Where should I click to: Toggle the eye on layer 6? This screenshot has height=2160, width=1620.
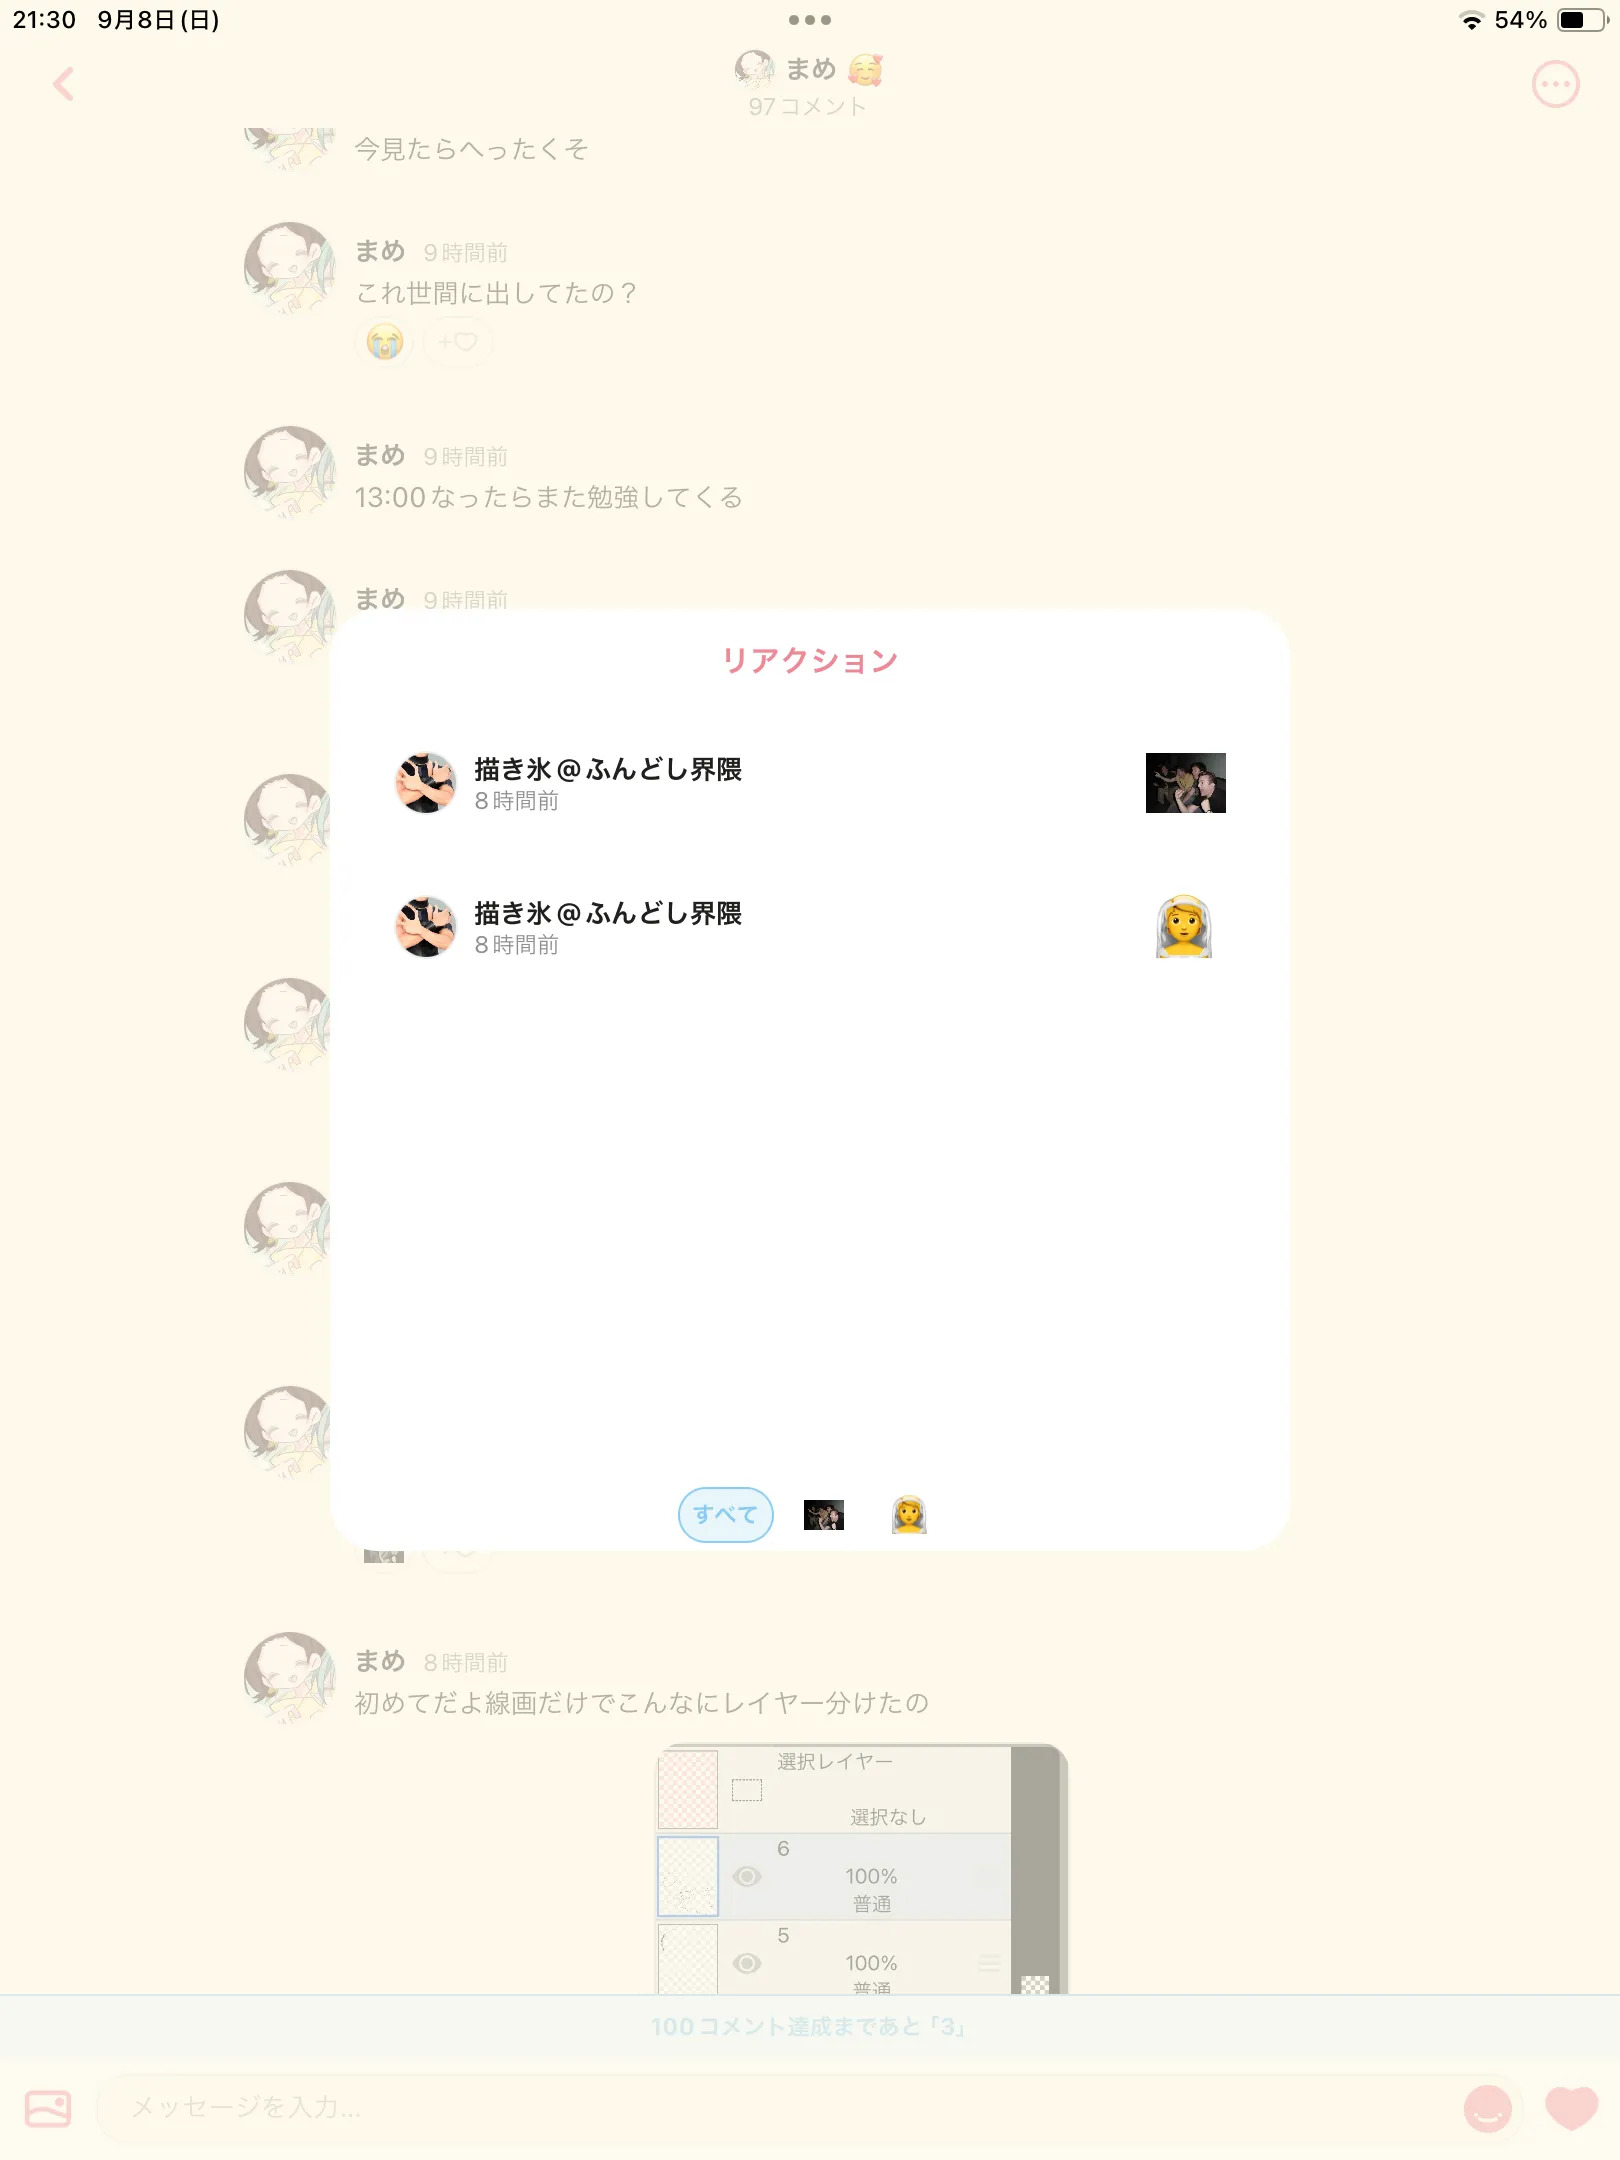(747, 1877)
